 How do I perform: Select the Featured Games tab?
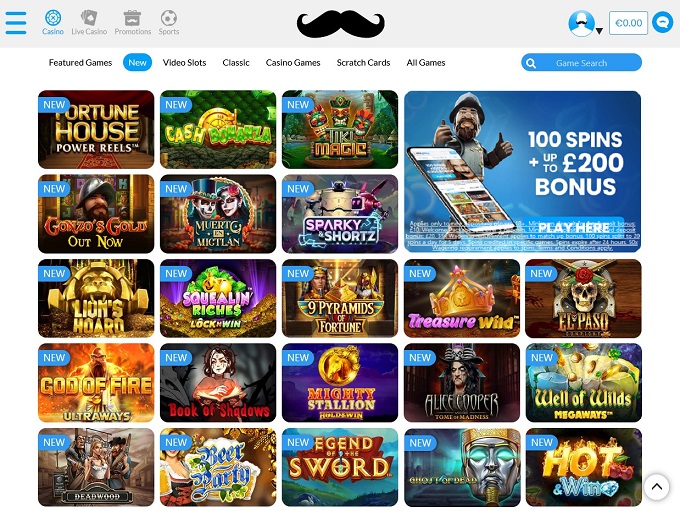(80, 63)
